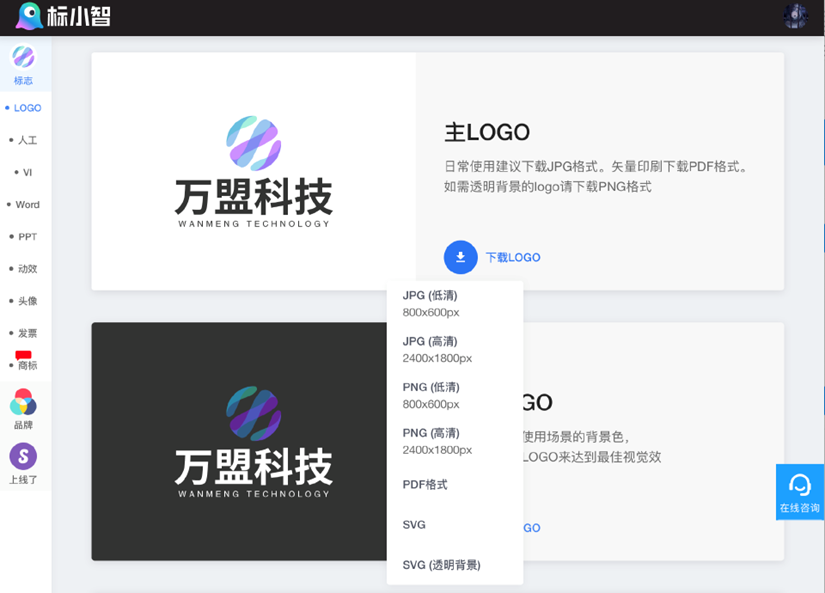Open the 品牌 colorful circles icon
The height and width of the screenshot is (593, 825).
[x=23, y=403]
